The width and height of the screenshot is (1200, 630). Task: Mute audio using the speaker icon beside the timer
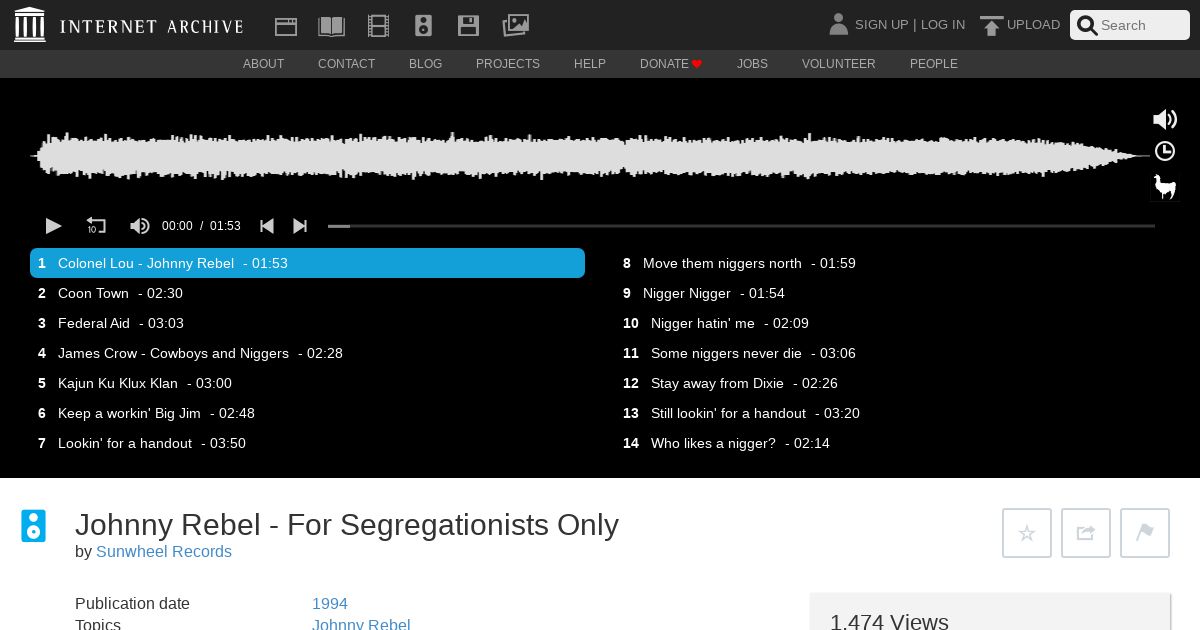pos(140,226)
